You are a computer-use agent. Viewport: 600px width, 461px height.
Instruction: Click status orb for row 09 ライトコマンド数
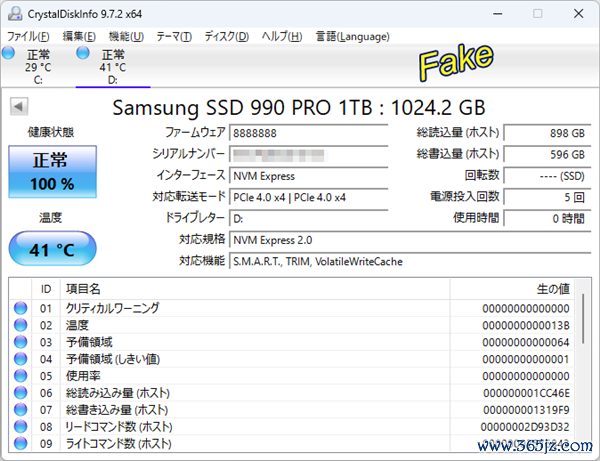point(21,443)
